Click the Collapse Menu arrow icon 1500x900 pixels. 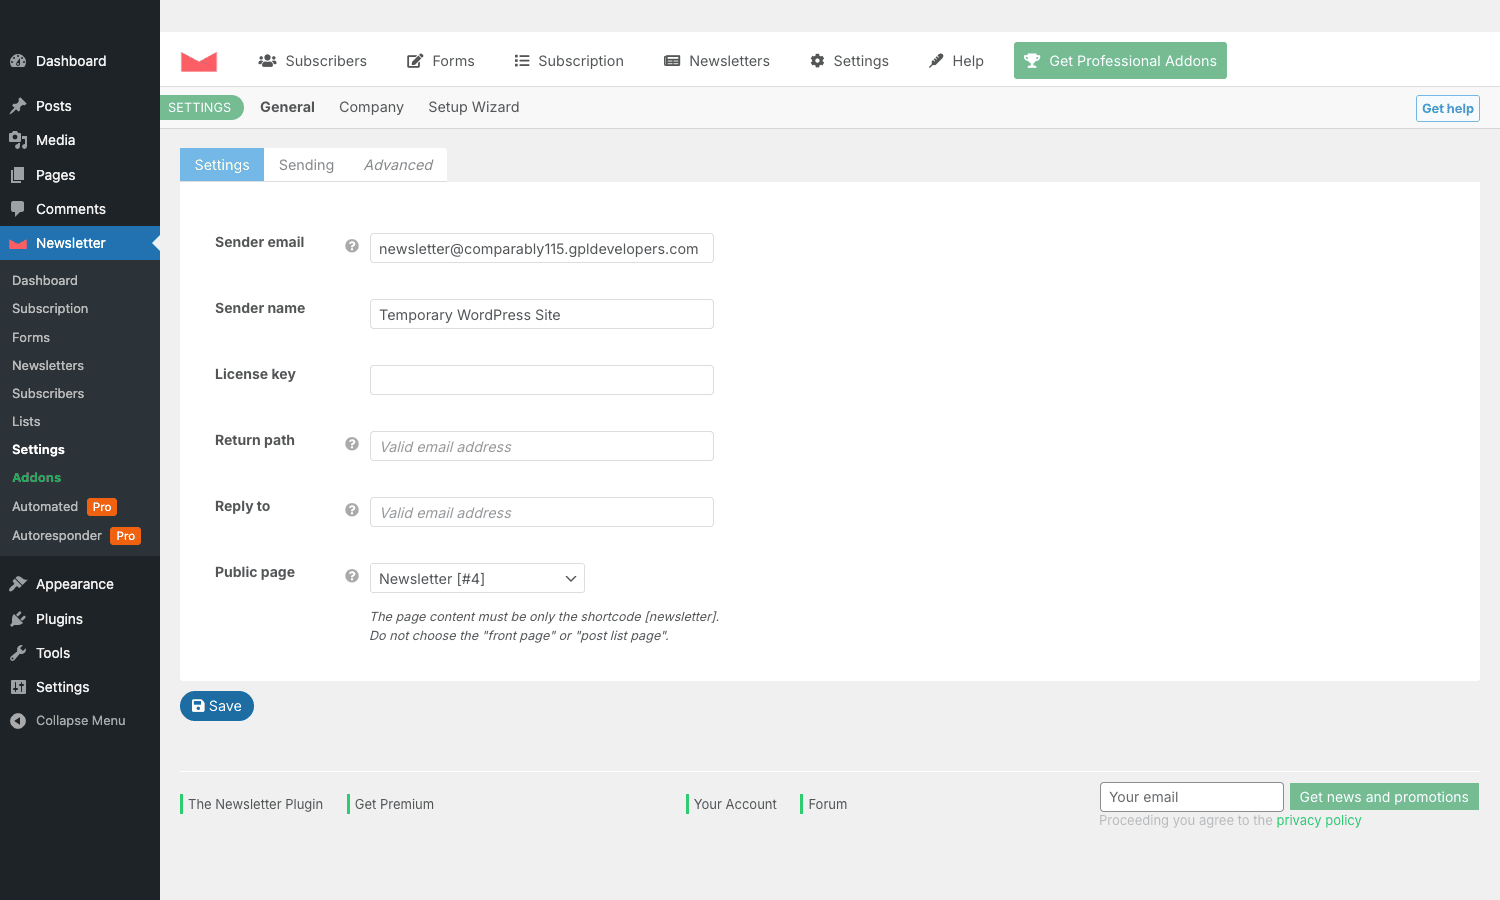coord(18,721)
